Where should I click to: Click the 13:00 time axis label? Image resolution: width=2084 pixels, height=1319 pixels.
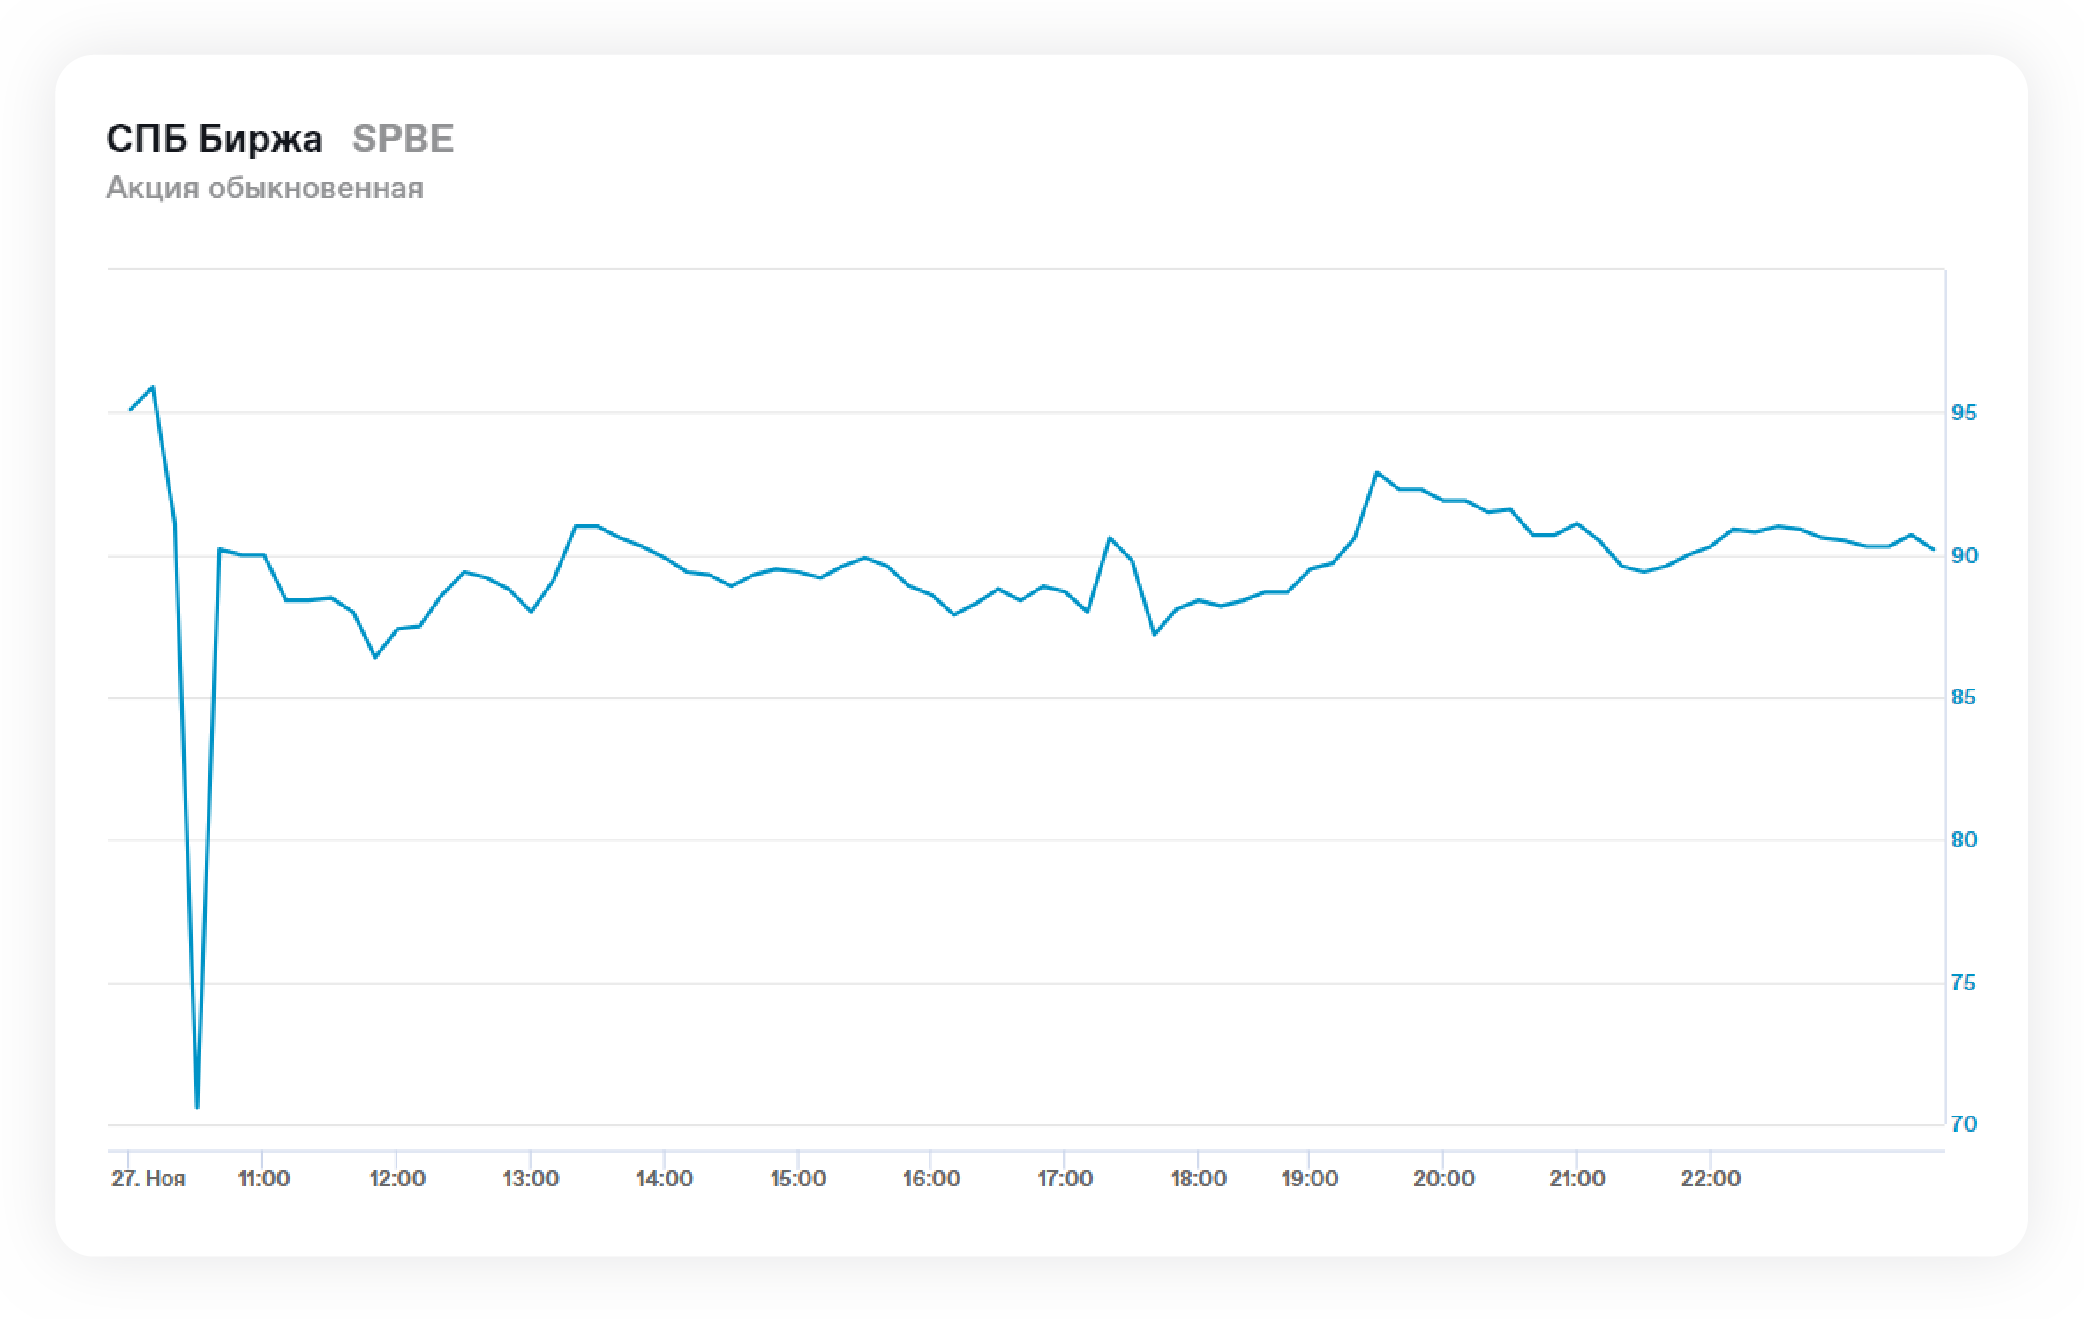(x=530, y=1178)
